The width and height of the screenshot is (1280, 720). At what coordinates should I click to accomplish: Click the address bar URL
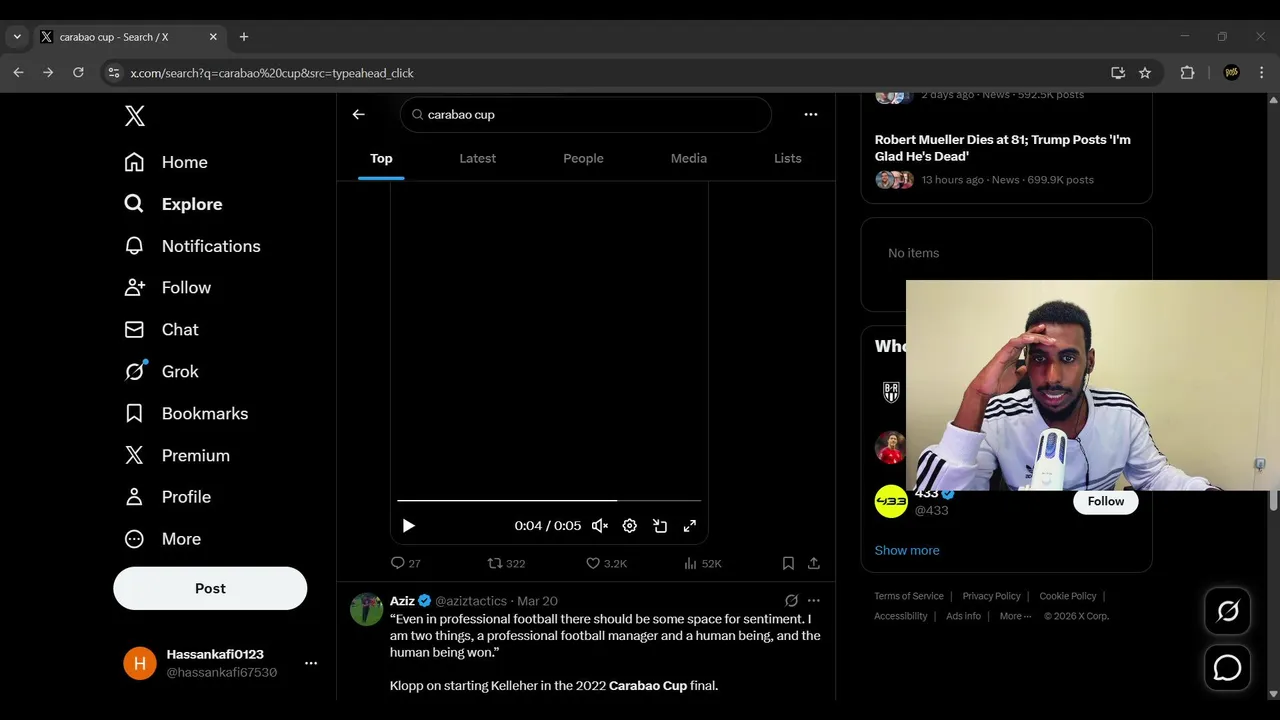[x=271, y=73]
